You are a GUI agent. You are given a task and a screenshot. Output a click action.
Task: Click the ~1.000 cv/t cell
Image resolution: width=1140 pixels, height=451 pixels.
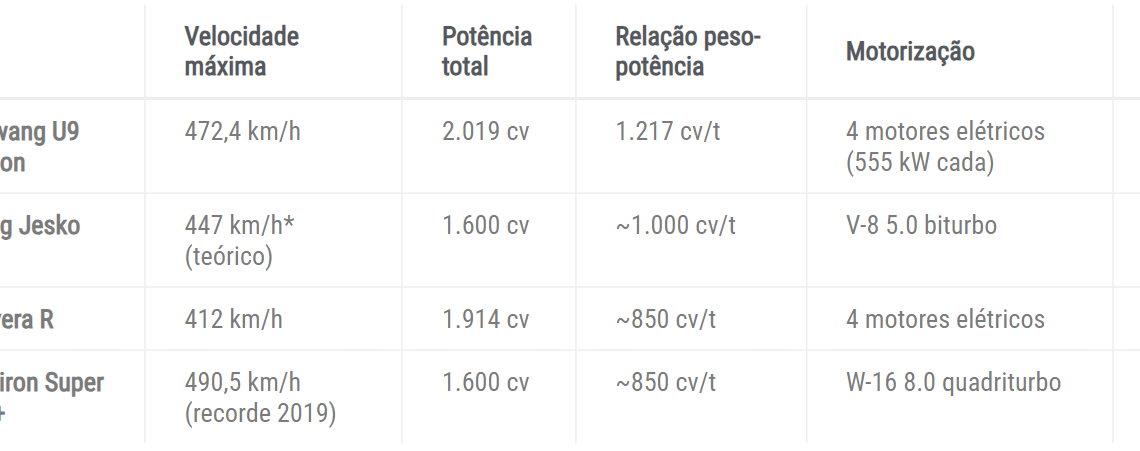coord(675,225)
